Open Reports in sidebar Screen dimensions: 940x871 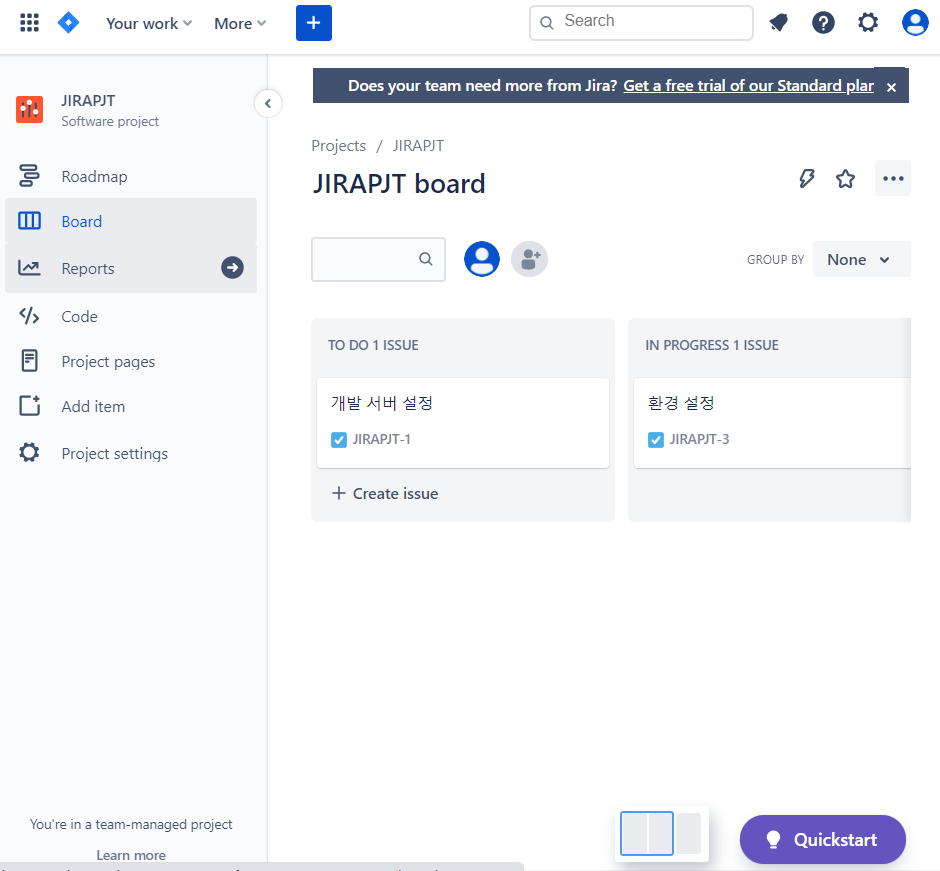tap(131, 268)
